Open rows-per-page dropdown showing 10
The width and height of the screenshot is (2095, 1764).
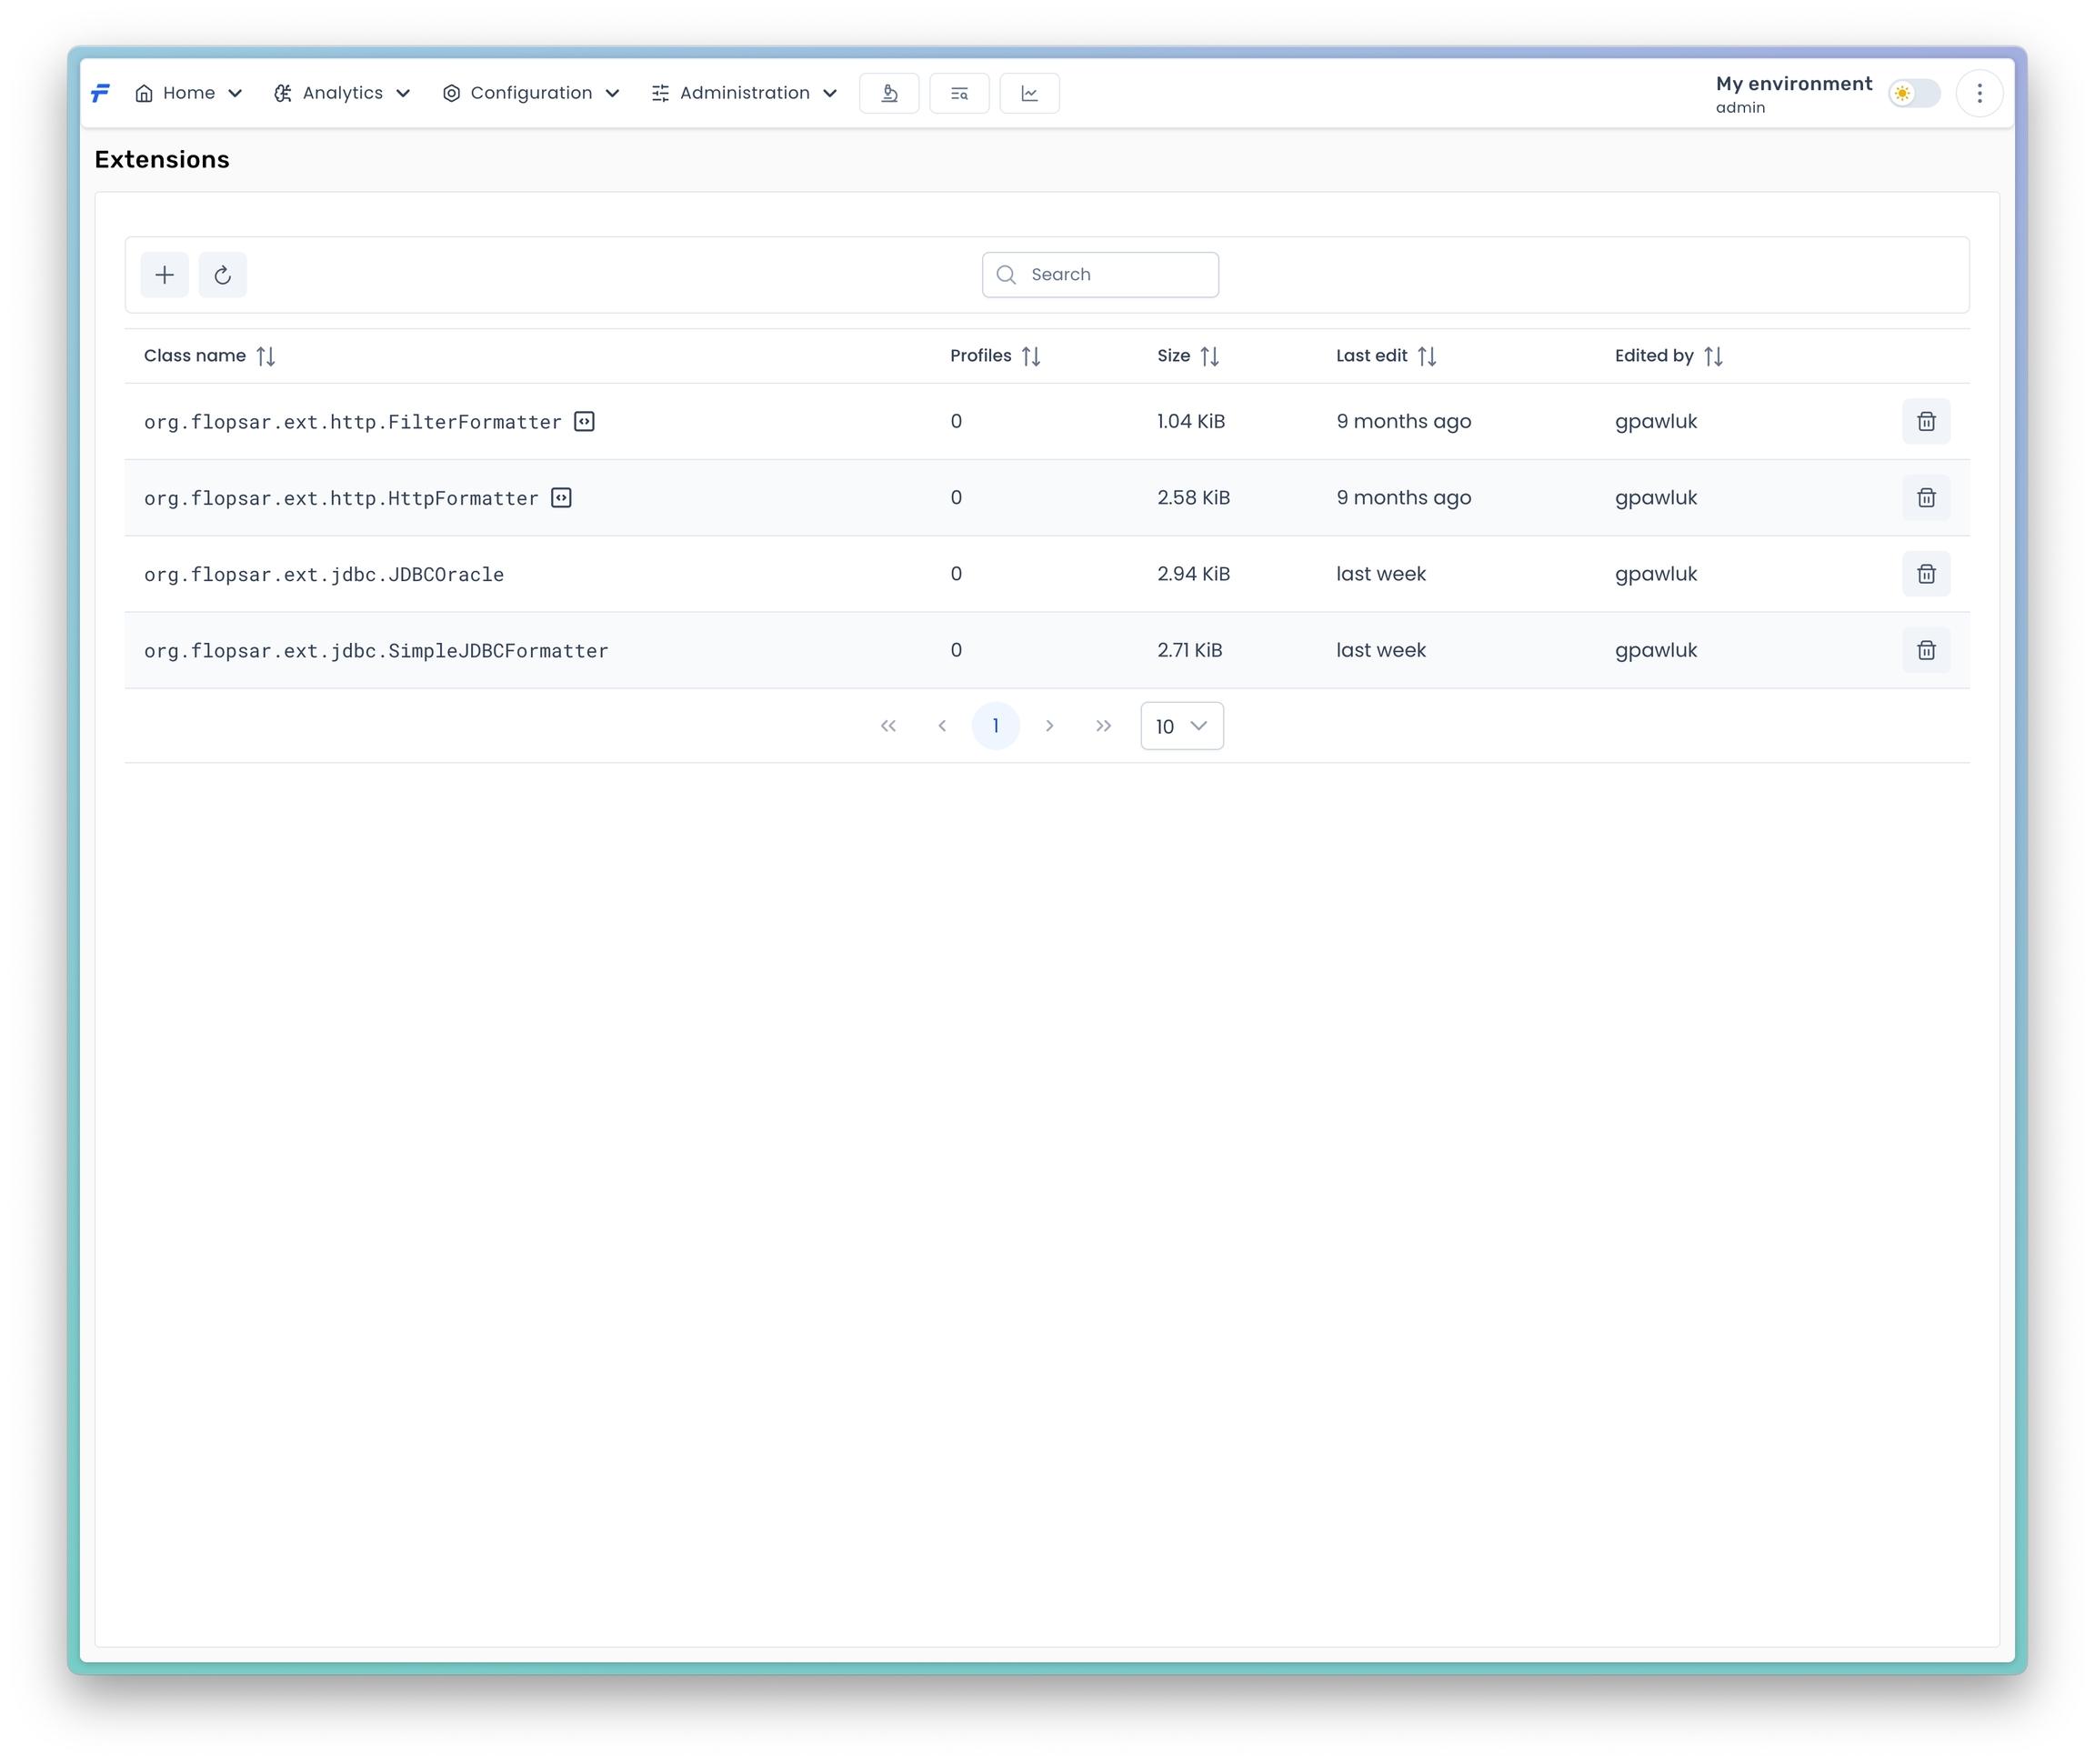[x=1181, y=726]
